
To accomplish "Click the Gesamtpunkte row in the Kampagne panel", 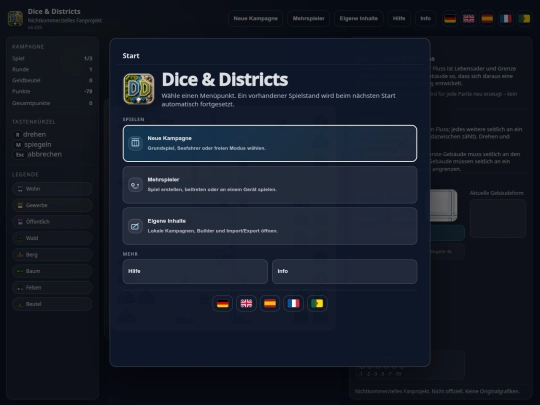I will [x=52, y=103].
